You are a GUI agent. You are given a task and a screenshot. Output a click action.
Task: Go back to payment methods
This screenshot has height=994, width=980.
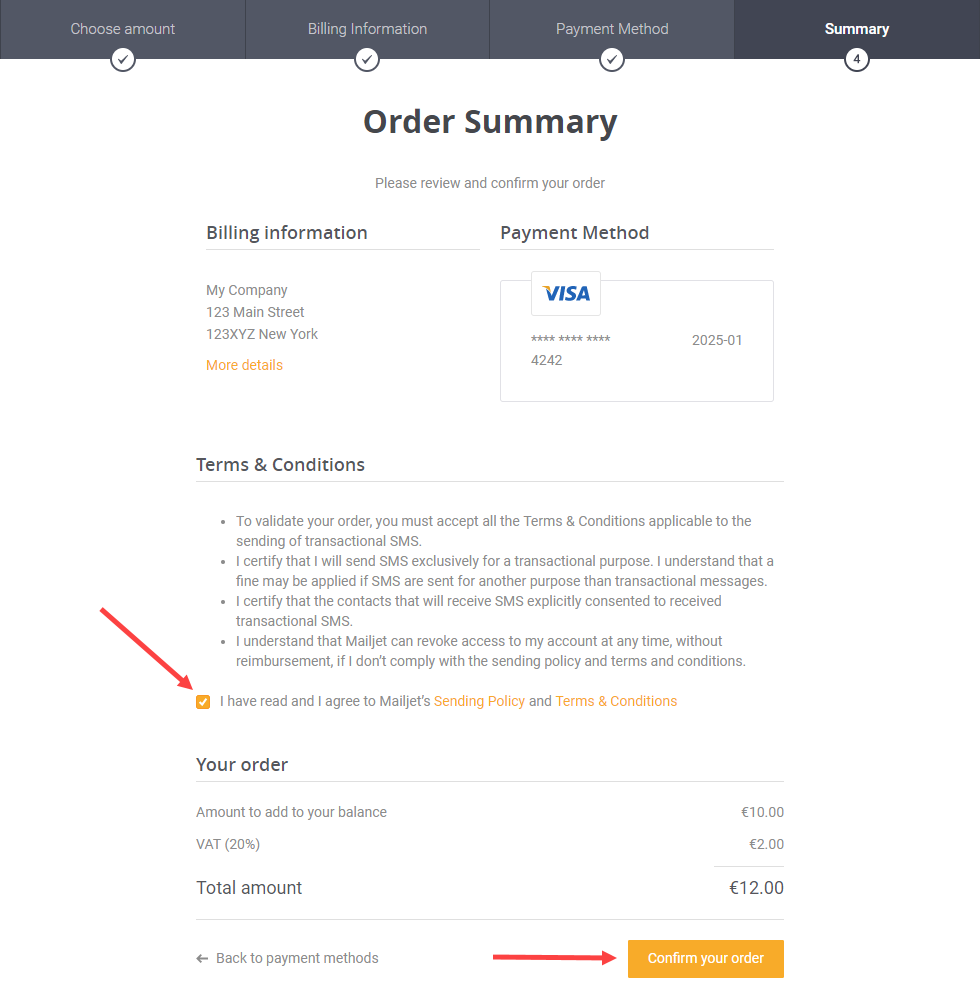297,958
